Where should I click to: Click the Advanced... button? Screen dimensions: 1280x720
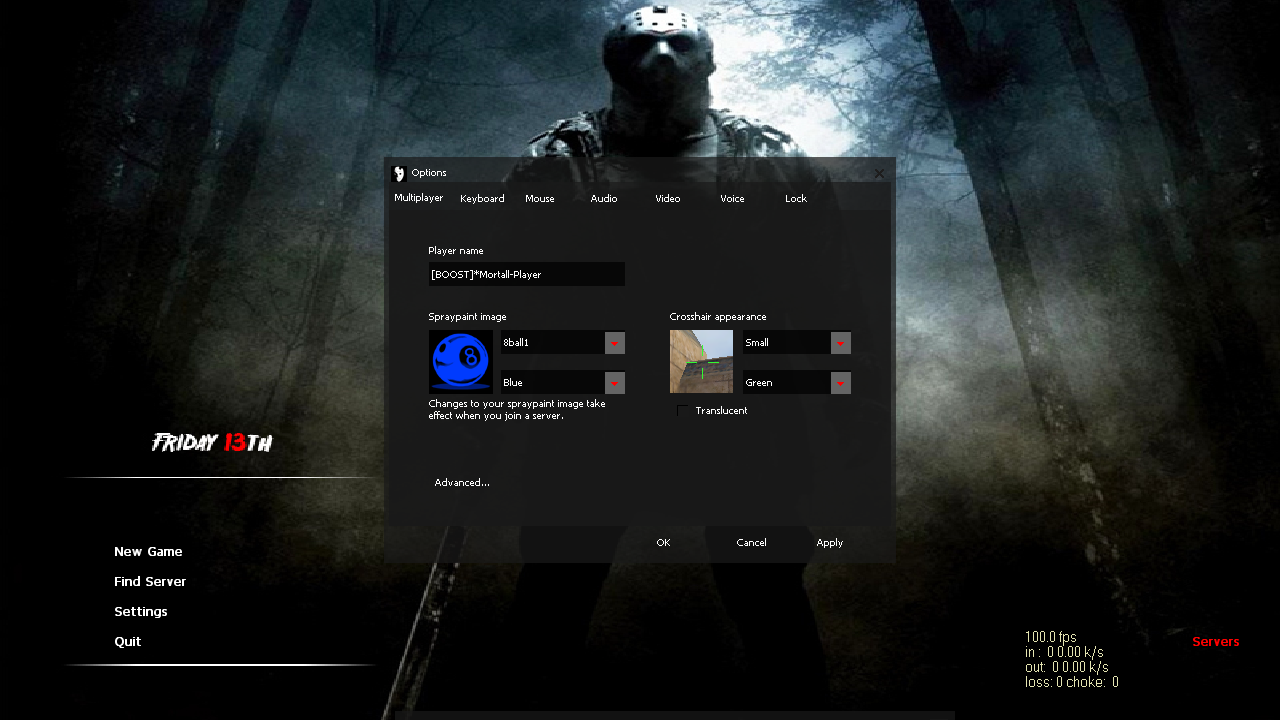click(462, 483)
